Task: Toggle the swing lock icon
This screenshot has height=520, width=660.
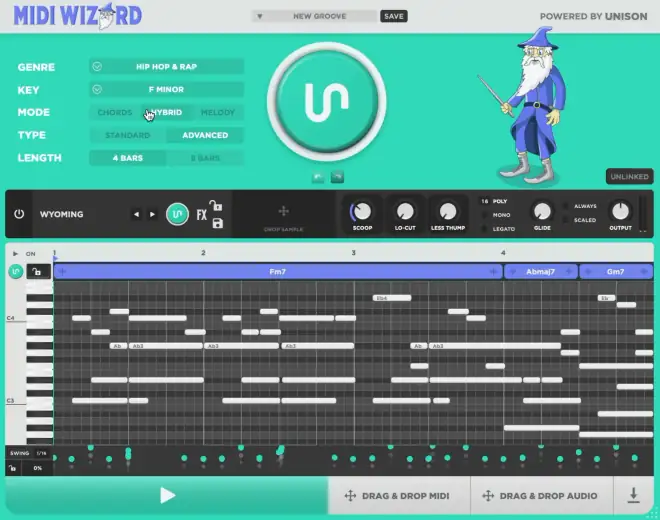Action: coord(13,468)
